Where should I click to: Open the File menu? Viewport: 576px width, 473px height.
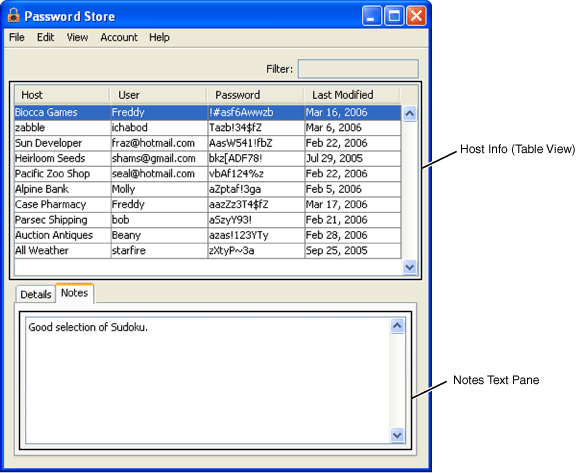pyautogui.click(x=17, y=37)
